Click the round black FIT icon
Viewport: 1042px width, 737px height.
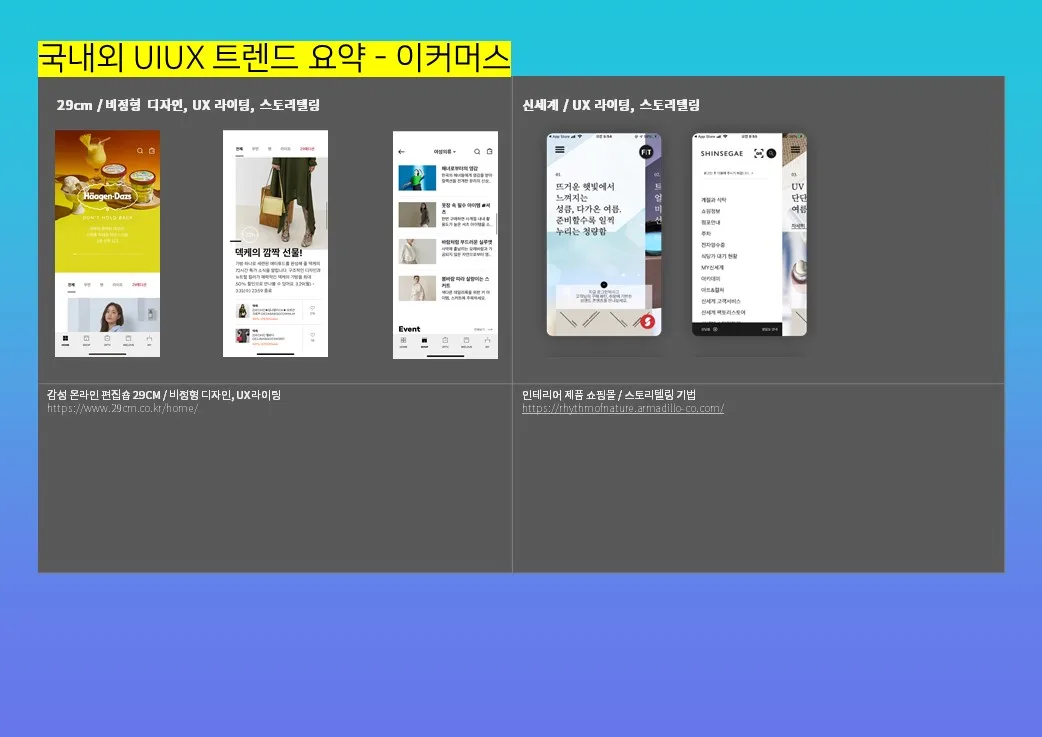(x=646, y=152)
